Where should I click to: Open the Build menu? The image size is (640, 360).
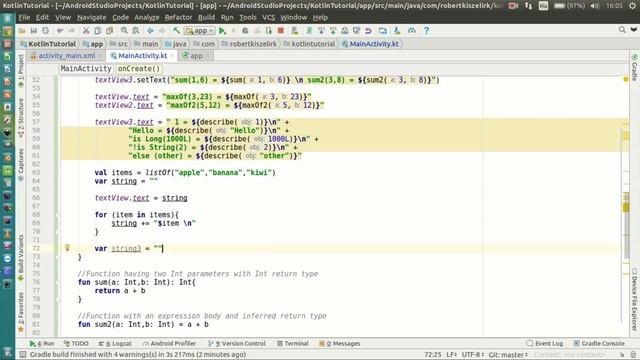click(206, 17)
